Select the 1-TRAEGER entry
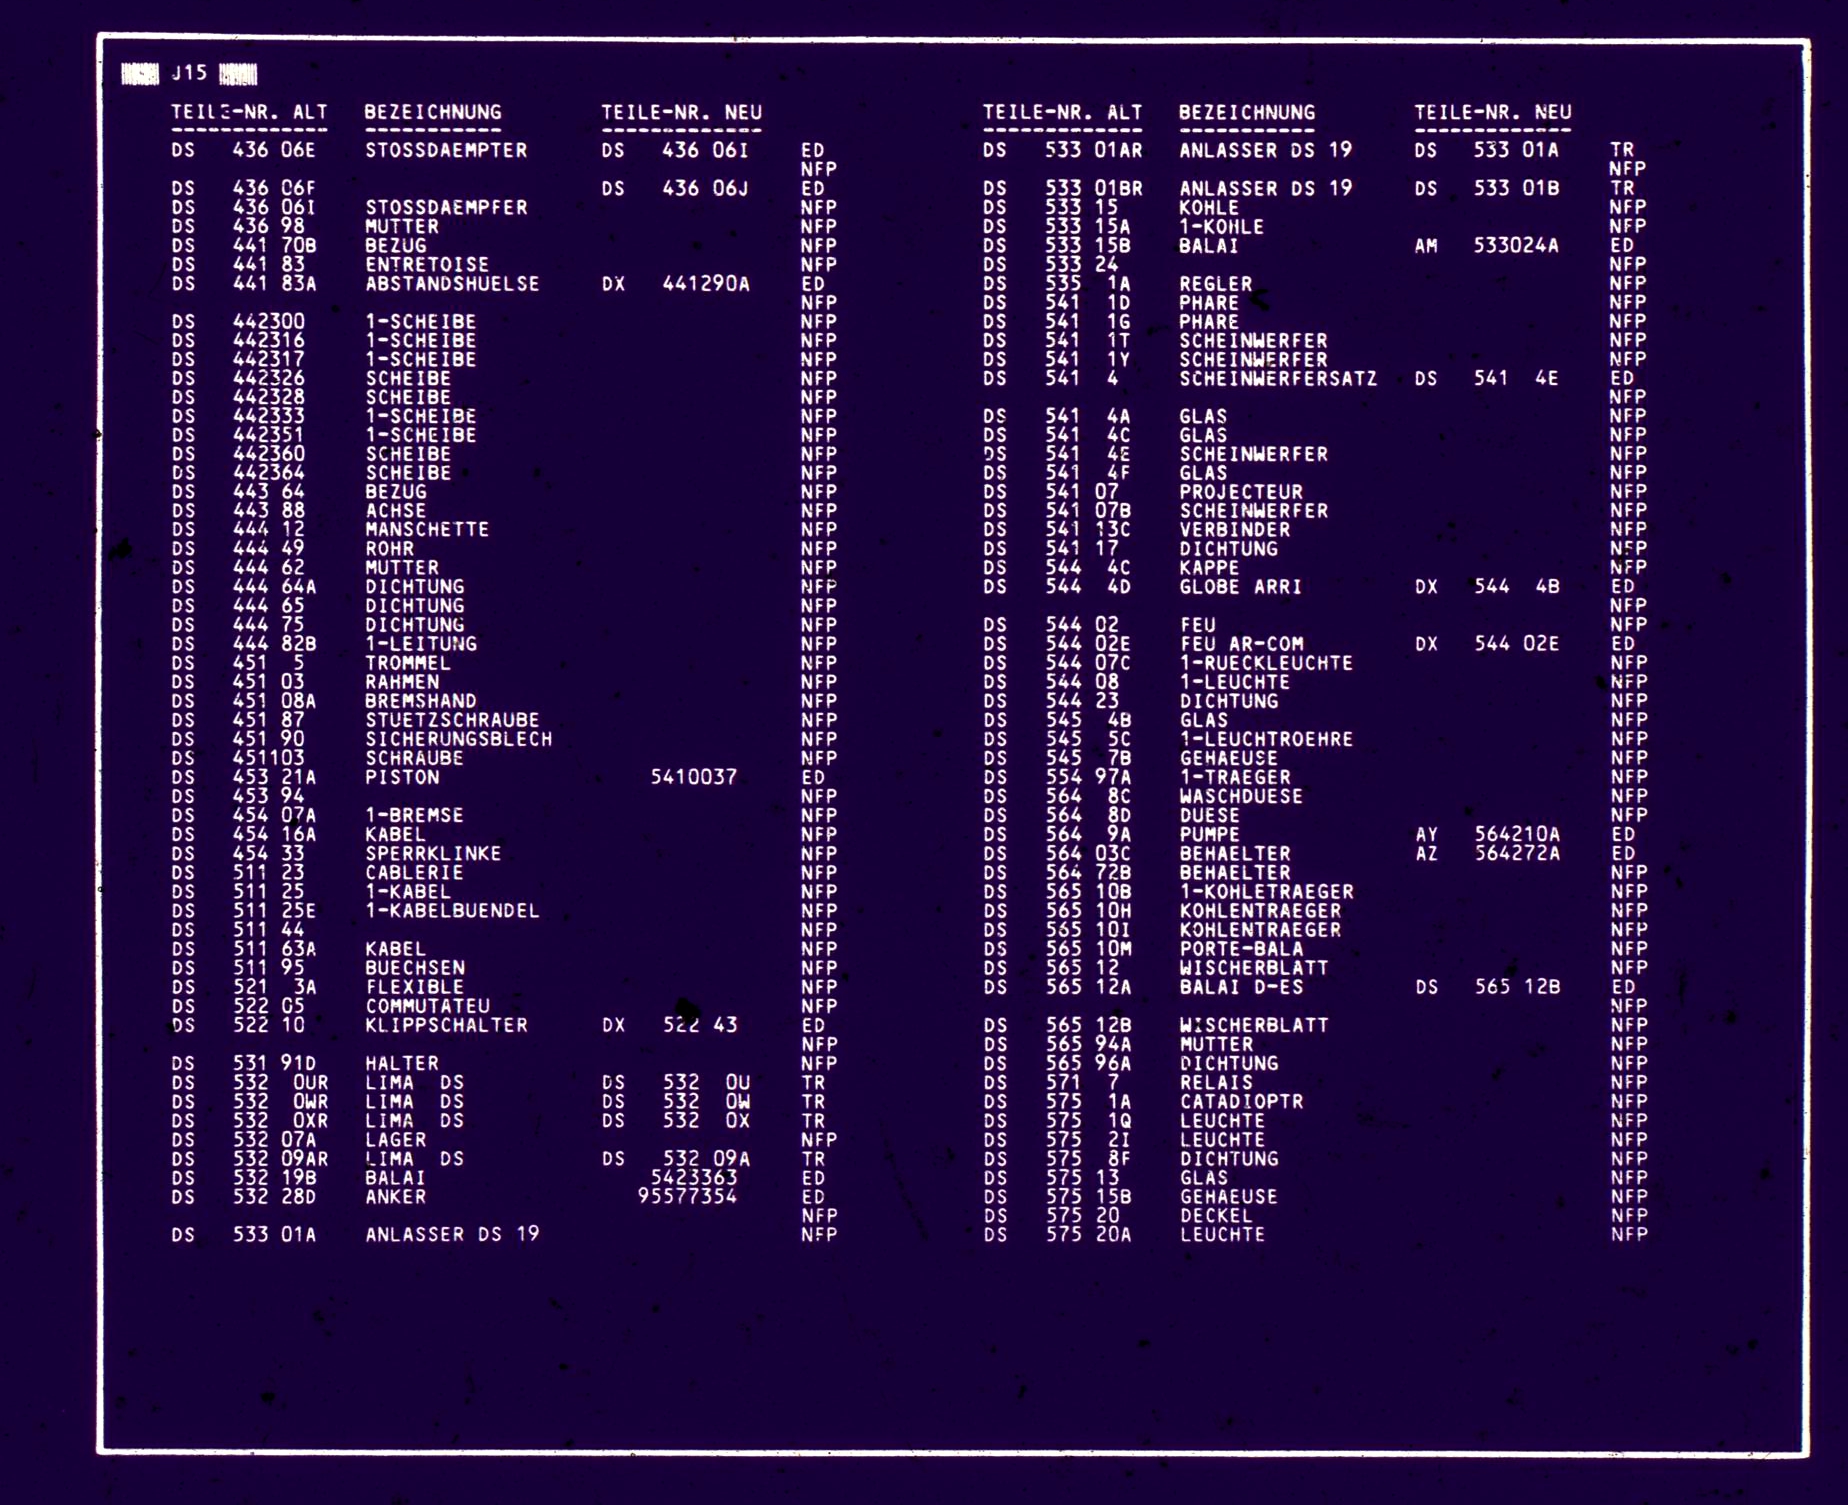This screenshot has height=1505, width=1848. pos(1235,777)
